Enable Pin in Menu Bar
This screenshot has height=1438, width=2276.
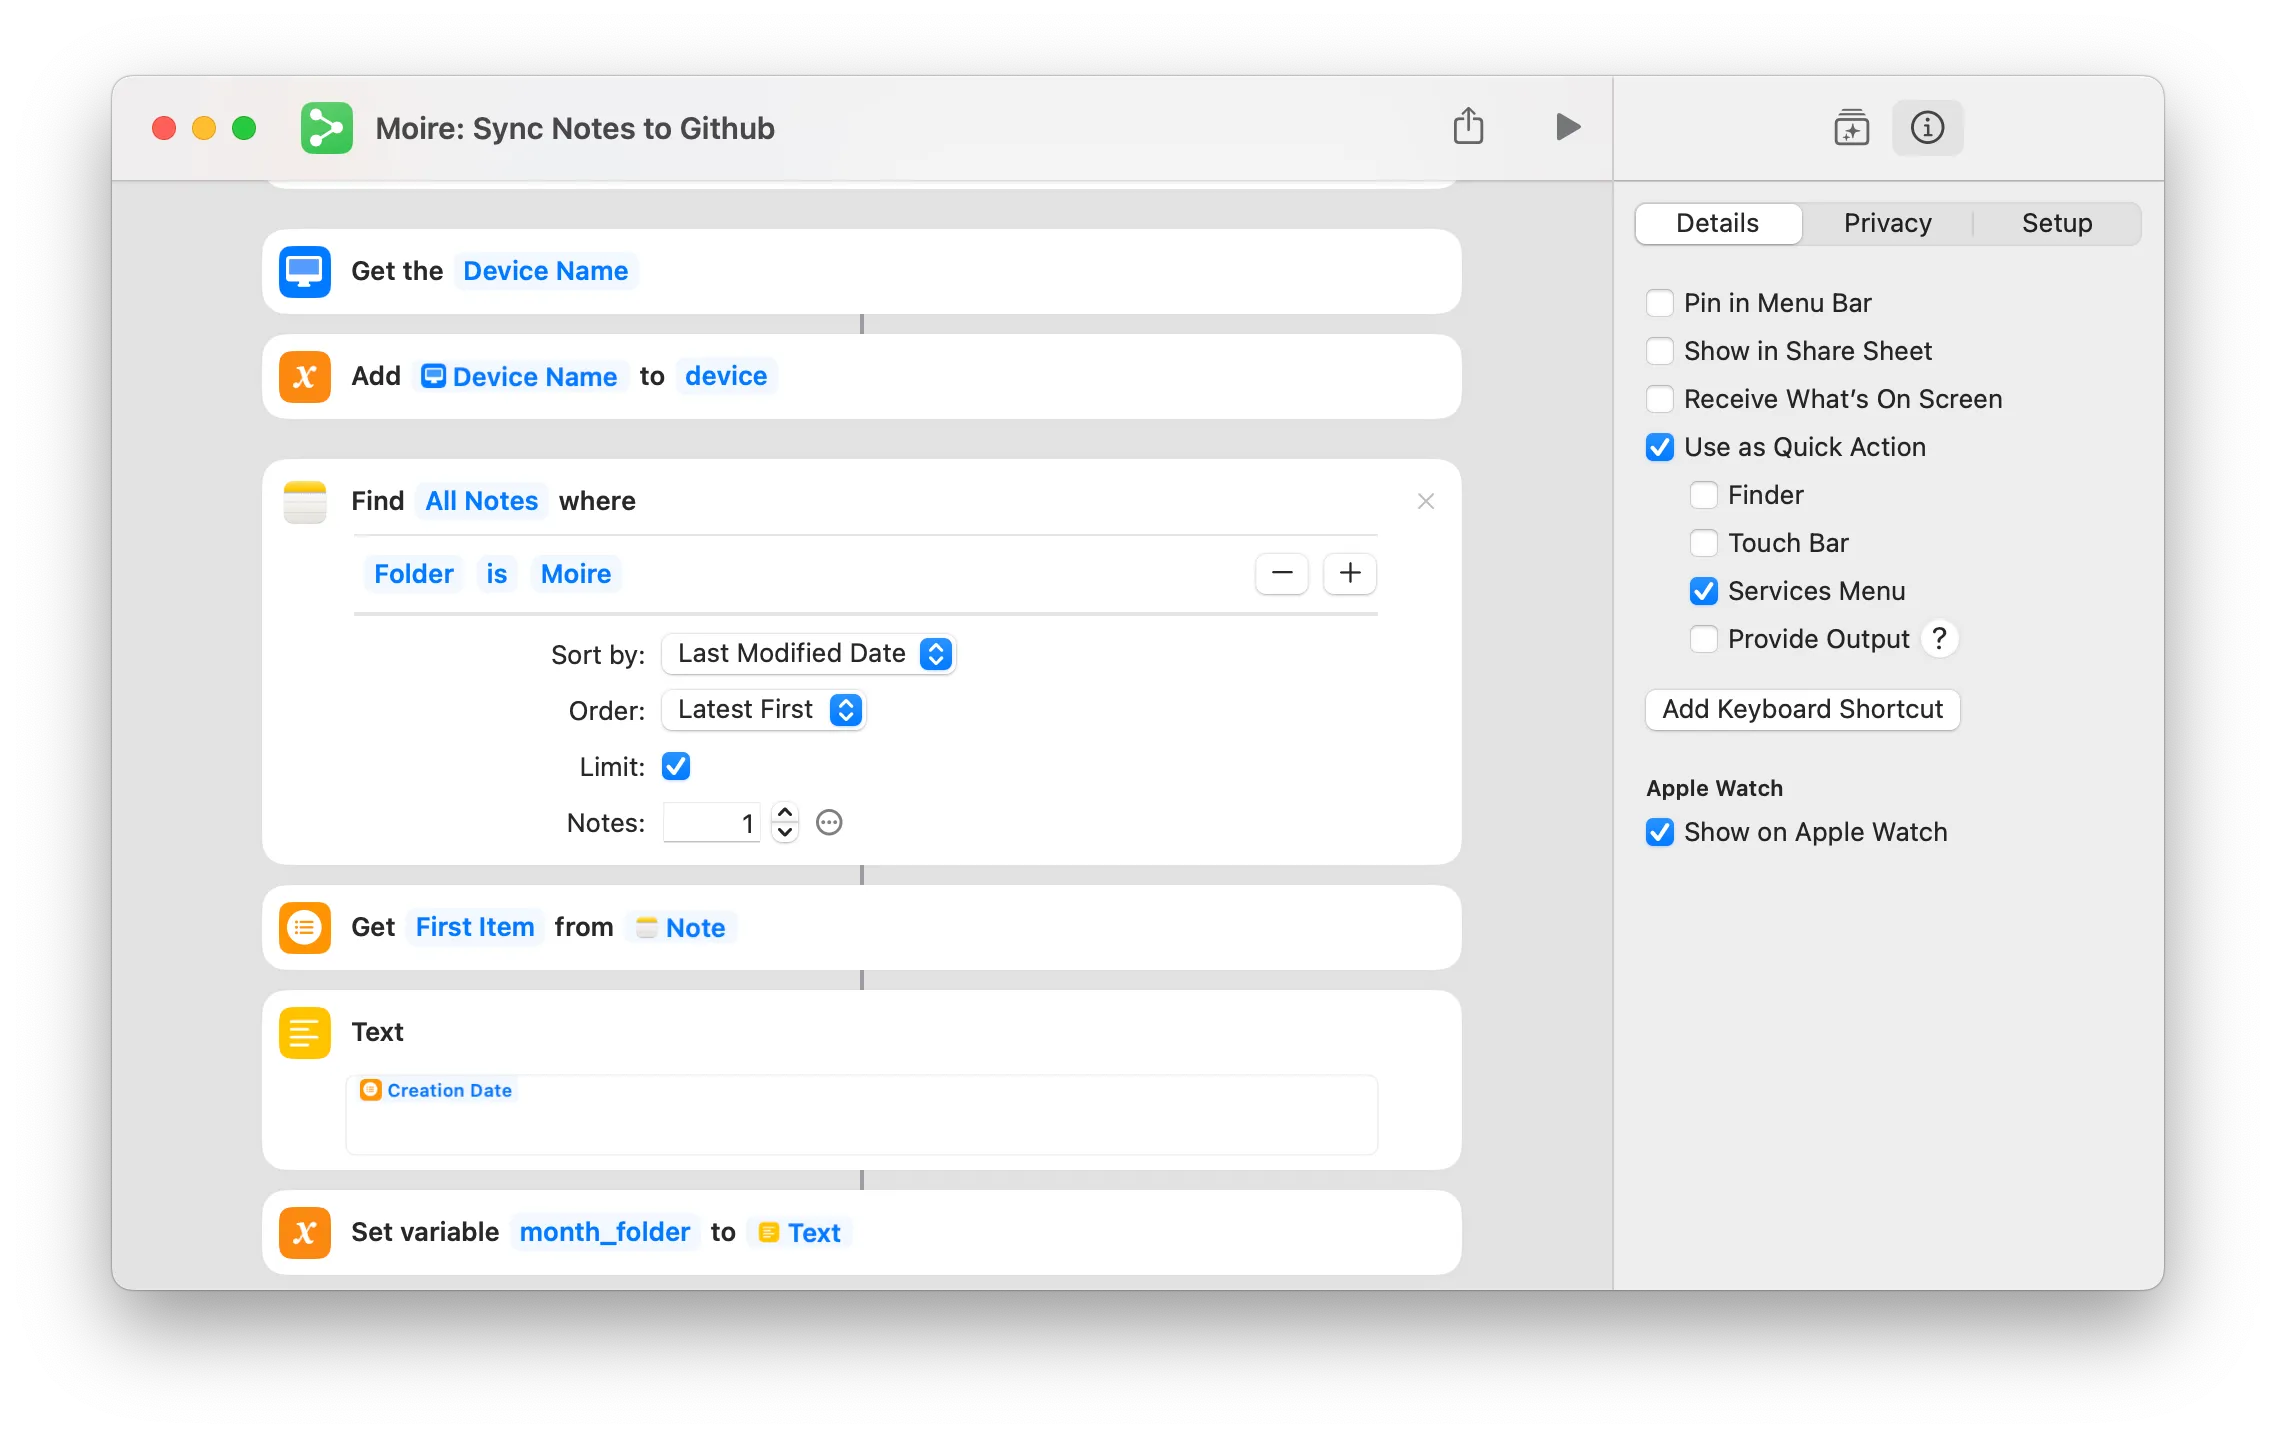tap(1660, 303)
